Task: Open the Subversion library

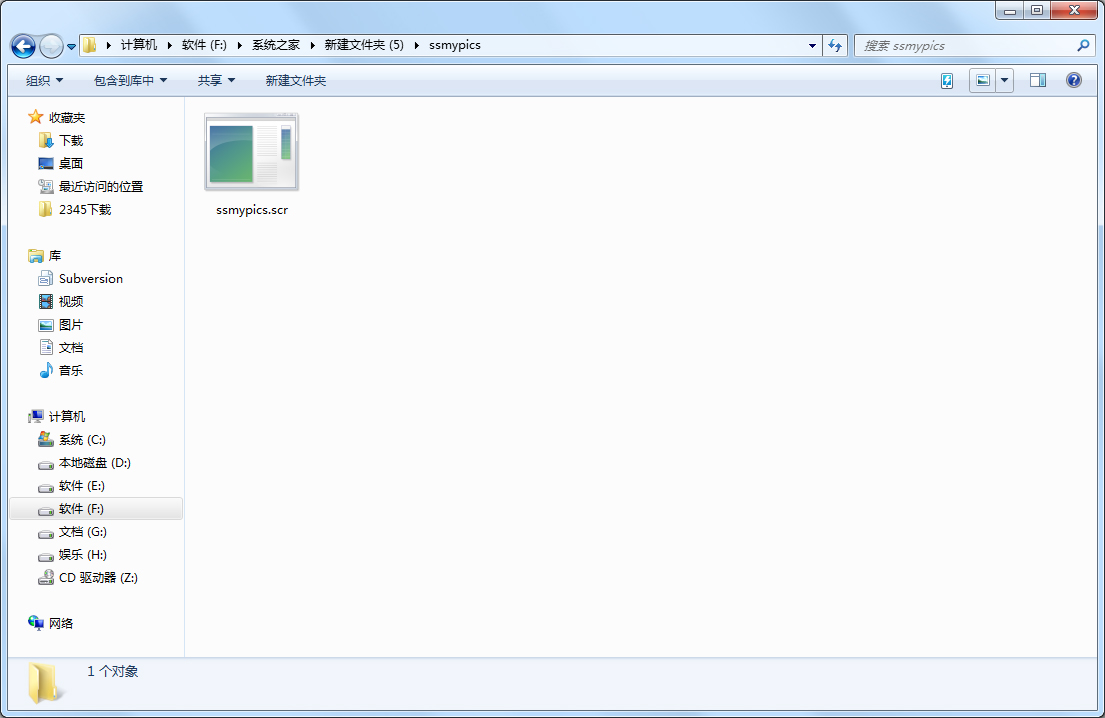Action: [x=90, y=279]
